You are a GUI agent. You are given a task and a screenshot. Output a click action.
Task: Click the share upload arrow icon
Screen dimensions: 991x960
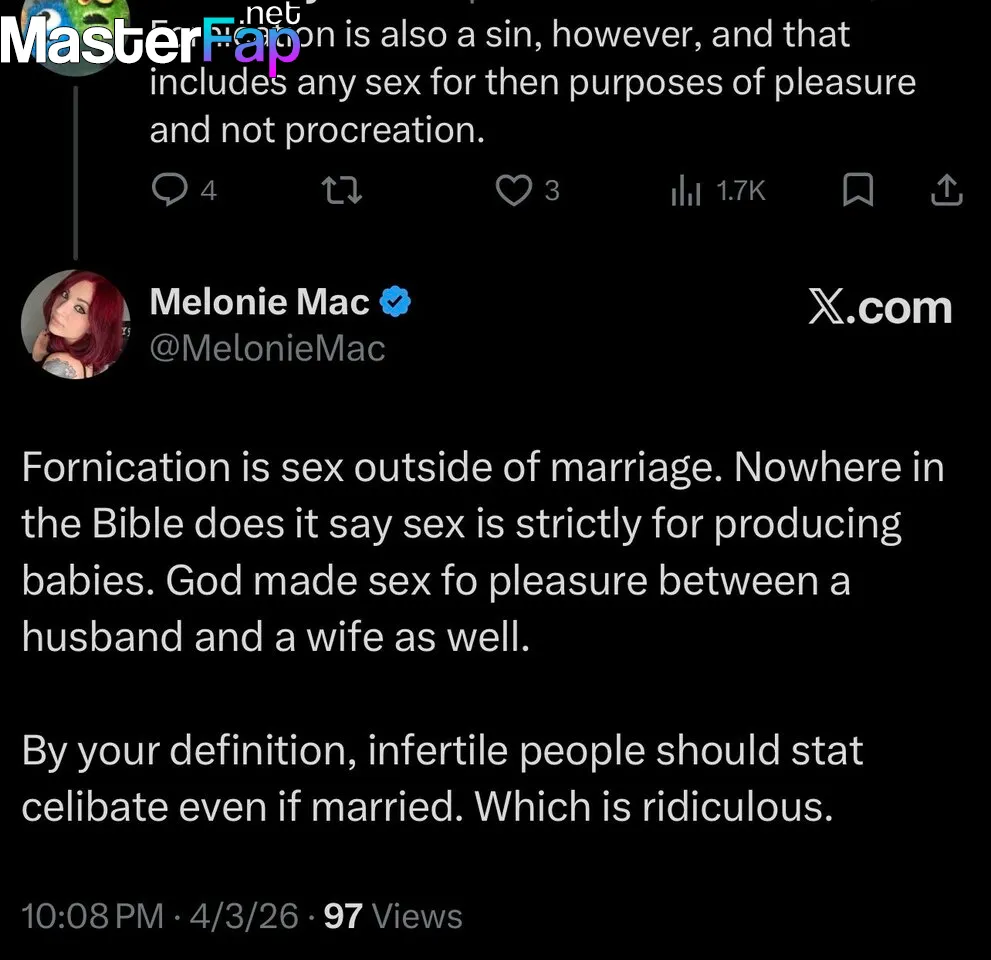click(946, 190)
